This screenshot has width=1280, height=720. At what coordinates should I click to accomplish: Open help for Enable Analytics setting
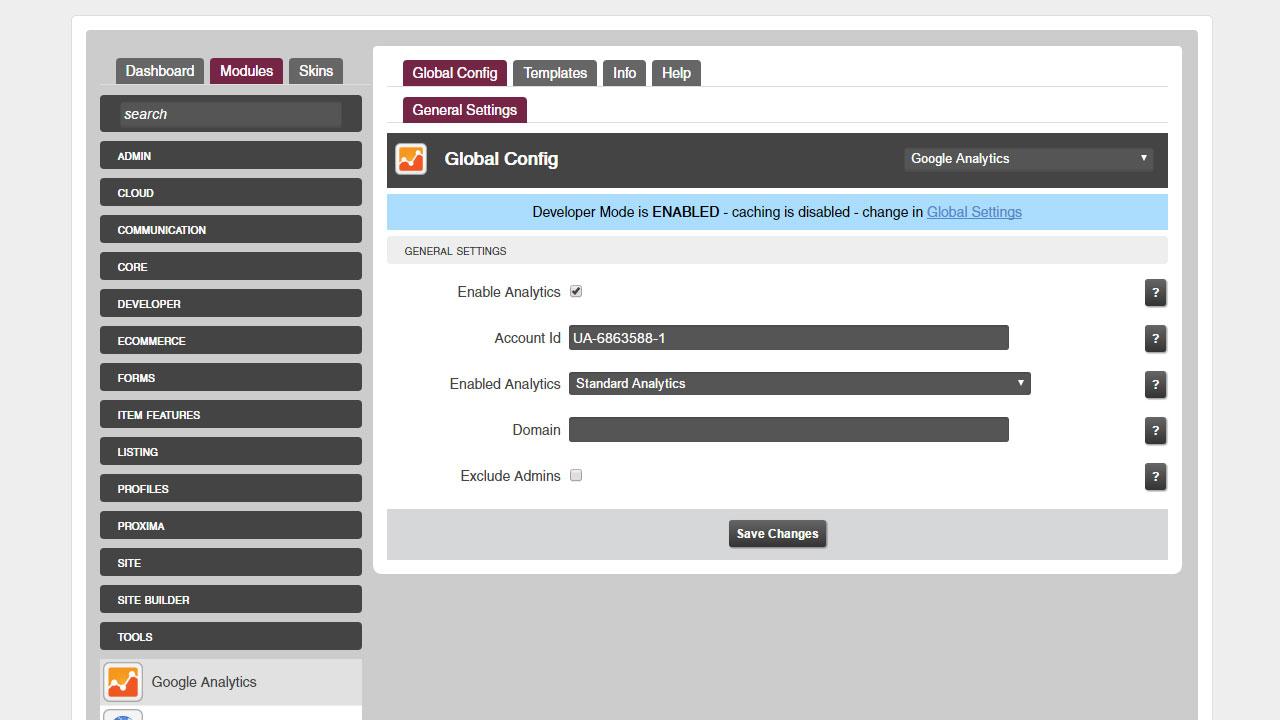(1155, 292)
